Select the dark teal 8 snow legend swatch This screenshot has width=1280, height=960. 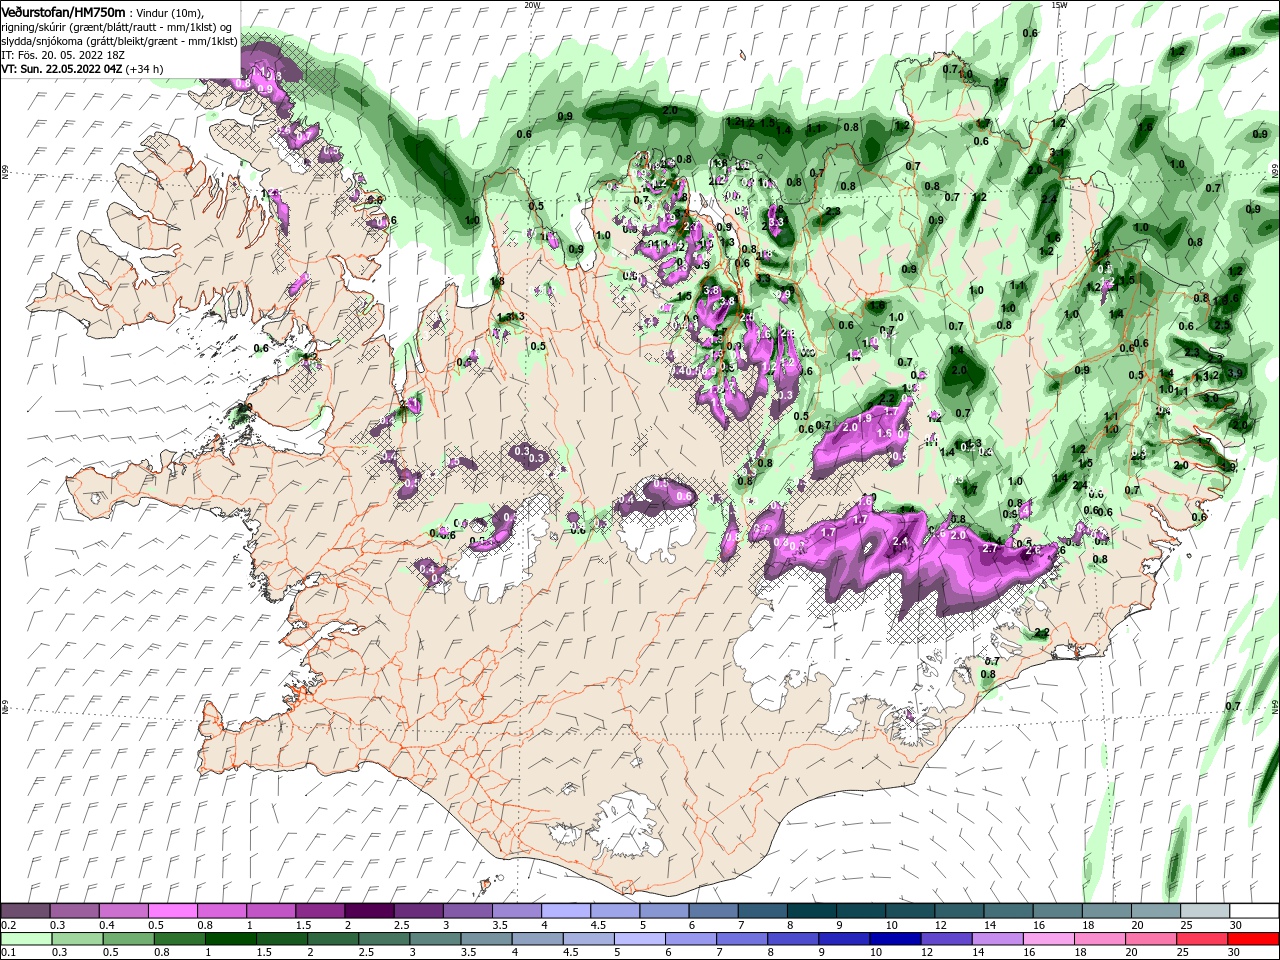coord(810,910)
